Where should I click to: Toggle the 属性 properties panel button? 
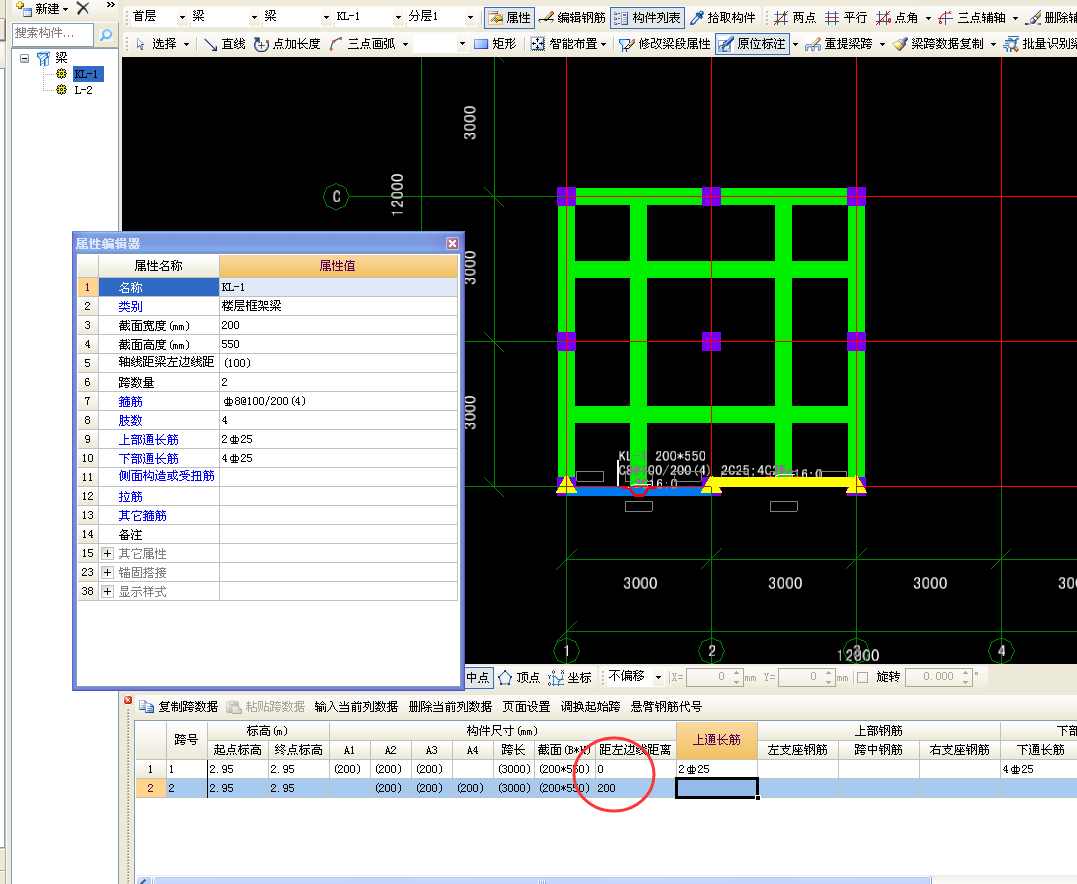coord(509,17)
